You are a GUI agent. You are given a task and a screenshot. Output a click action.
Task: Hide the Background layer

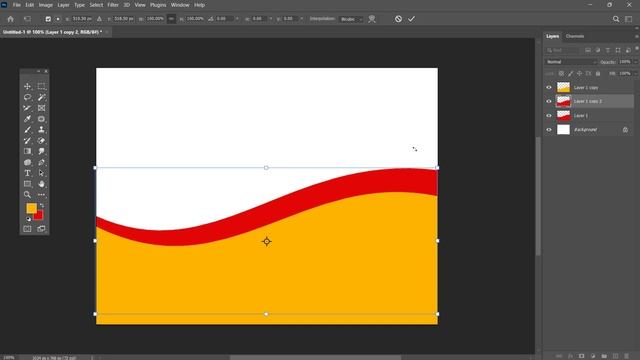pos(549,130)
